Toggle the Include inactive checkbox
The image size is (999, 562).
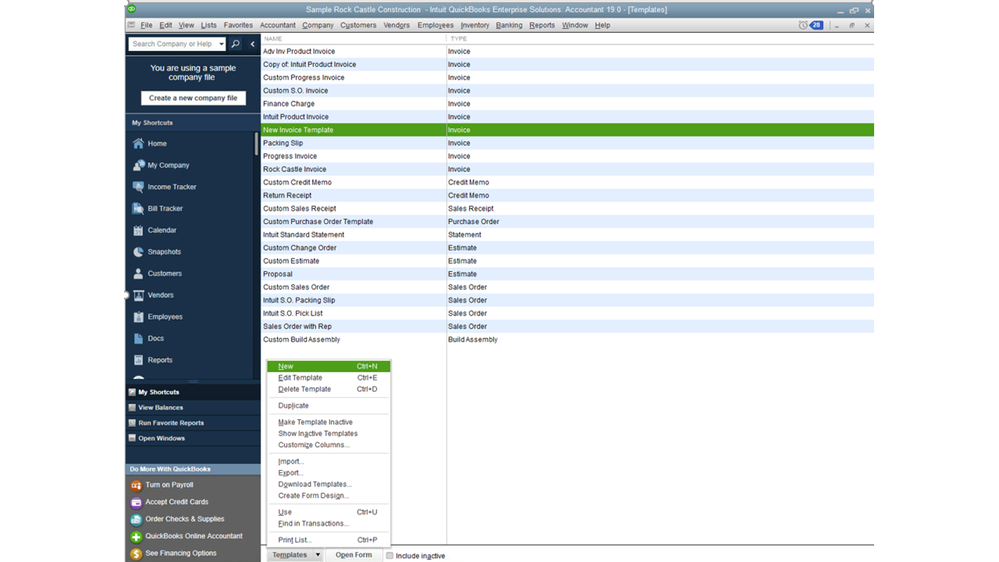click(x=389, y=556)
